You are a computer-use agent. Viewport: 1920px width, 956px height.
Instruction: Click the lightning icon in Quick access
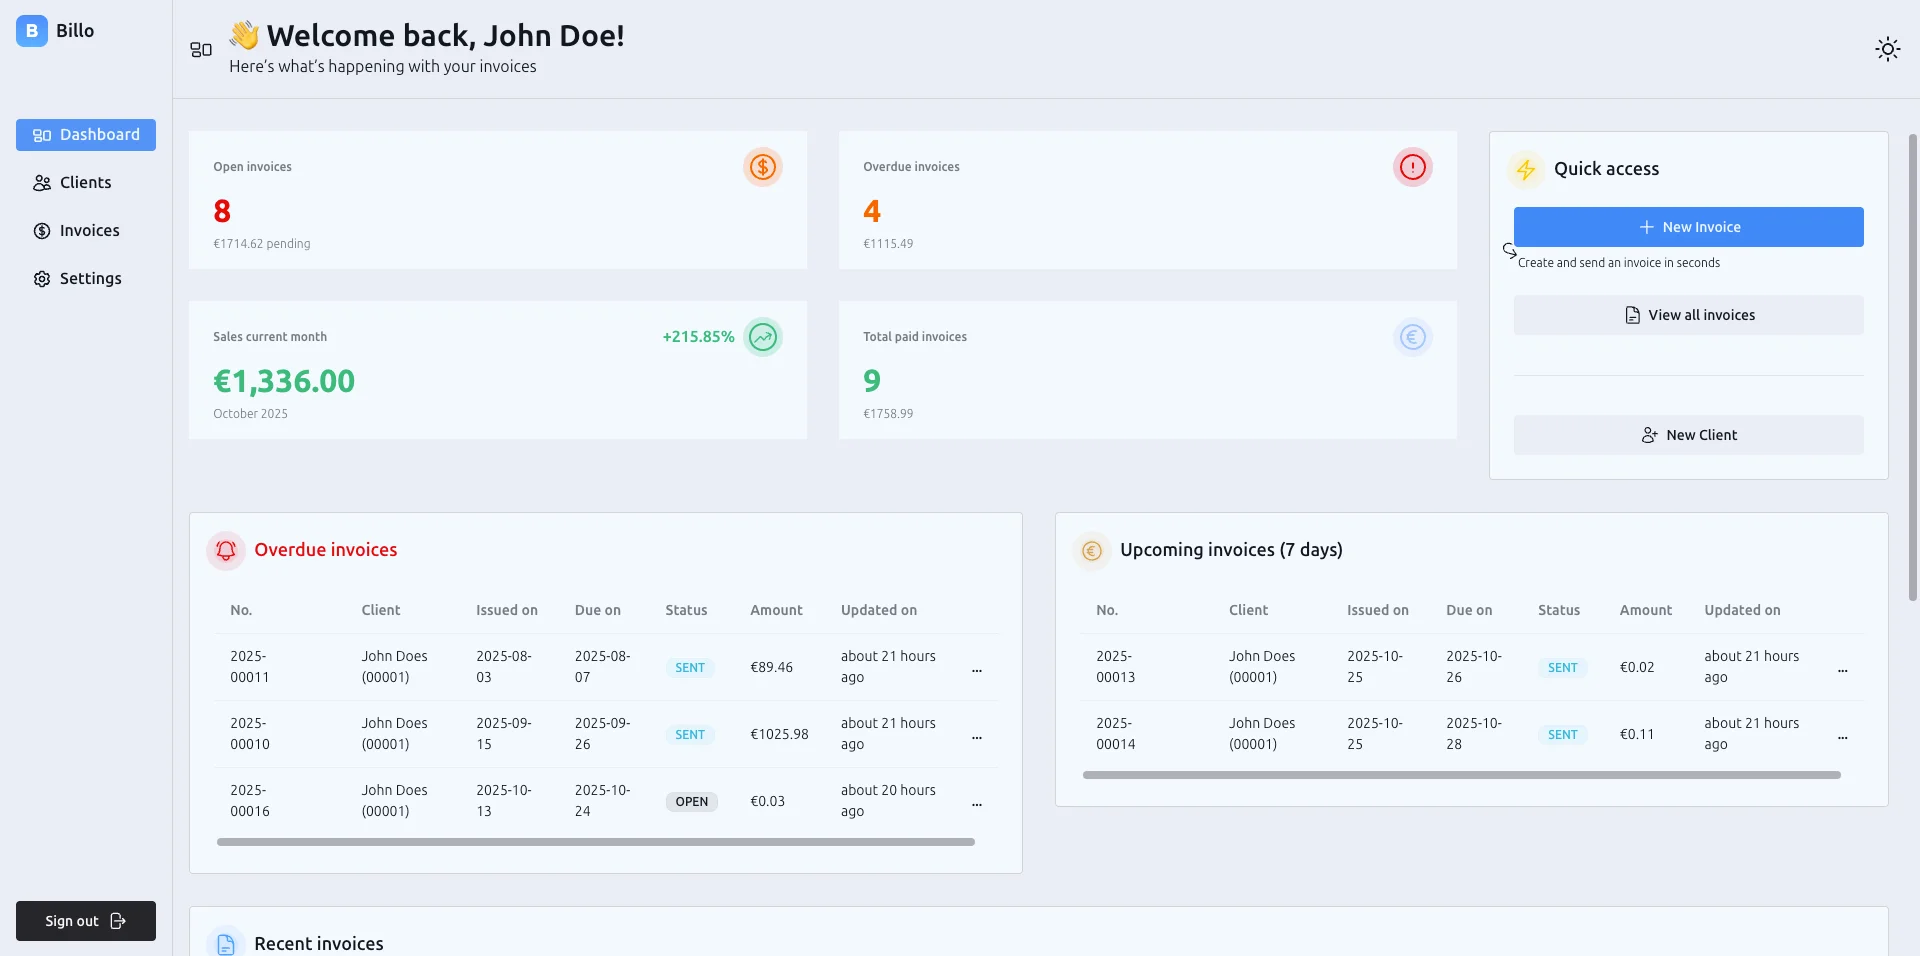coord(1525,170)
